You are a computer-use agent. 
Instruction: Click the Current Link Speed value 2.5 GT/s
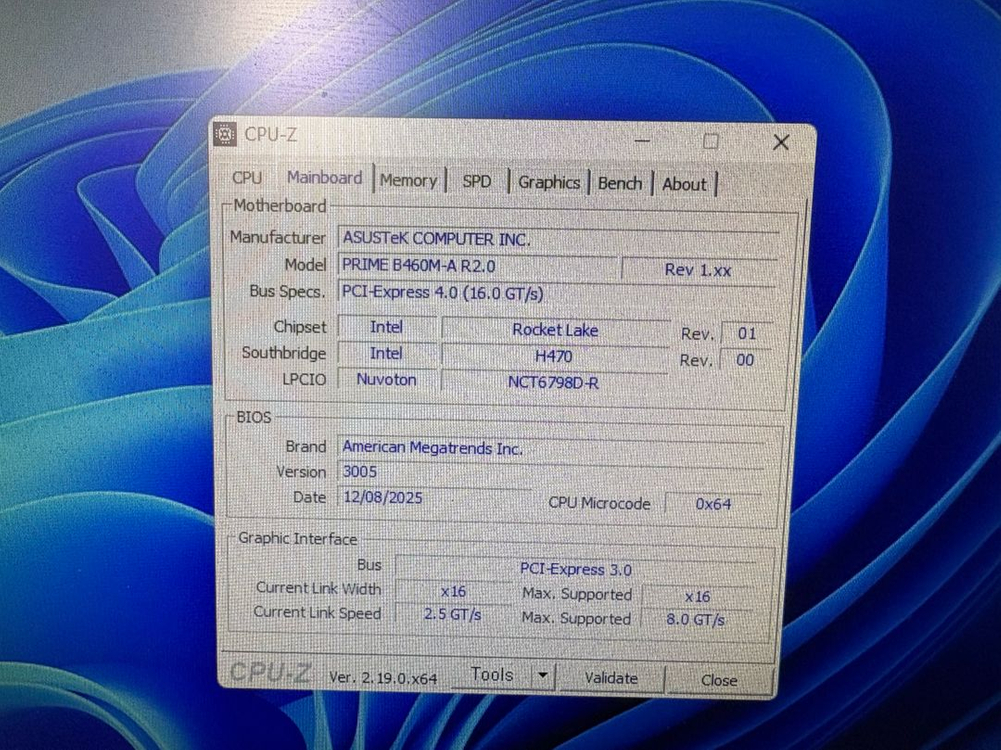coord(453,614)
